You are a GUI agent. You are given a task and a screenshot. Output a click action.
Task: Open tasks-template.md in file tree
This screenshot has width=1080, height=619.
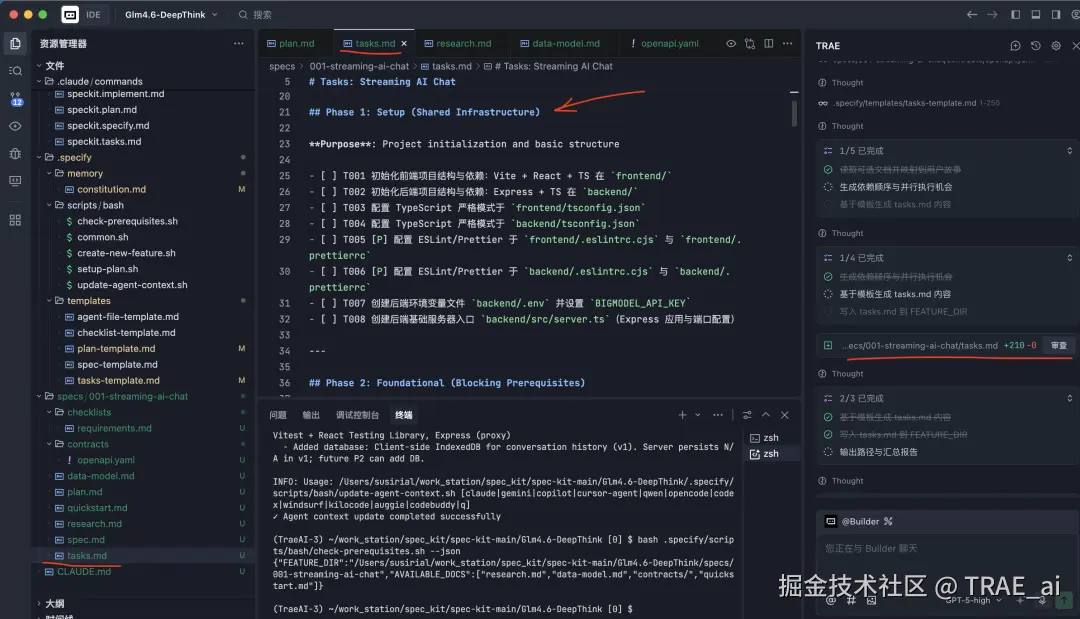coord(118,380)
